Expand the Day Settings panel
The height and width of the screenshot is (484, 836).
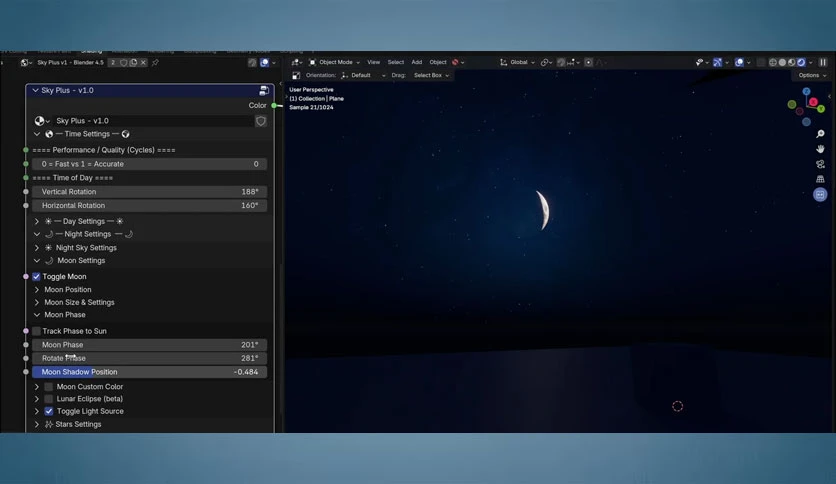pos(37,221)
